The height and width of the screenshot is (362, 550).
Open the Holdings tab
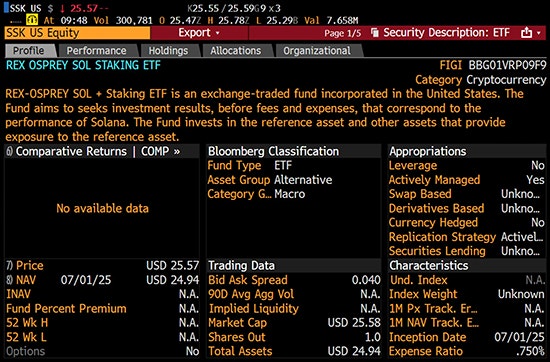pyautogui.click(x=168, y=51)
